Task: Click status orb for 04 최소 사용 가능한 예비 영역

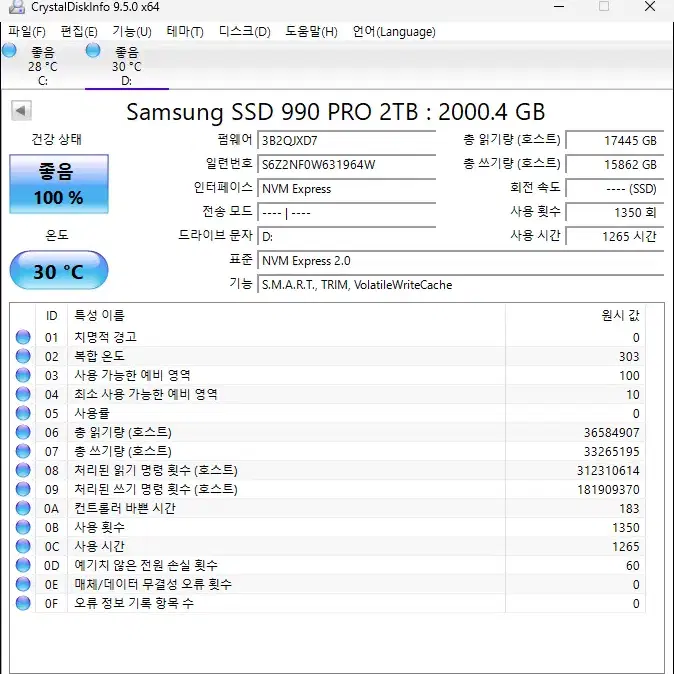Action: pyautogui.click(x=23, y=394)
